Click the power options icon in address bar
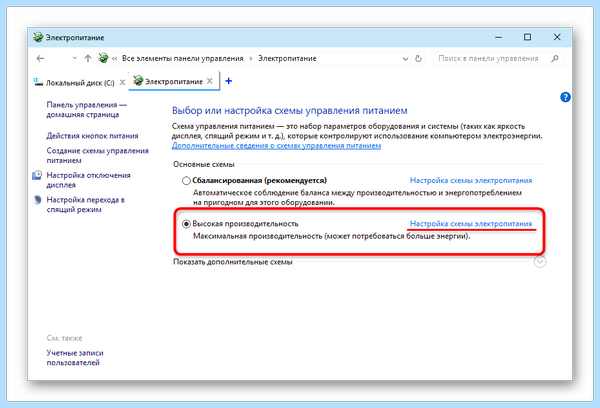 click(103, 58)
